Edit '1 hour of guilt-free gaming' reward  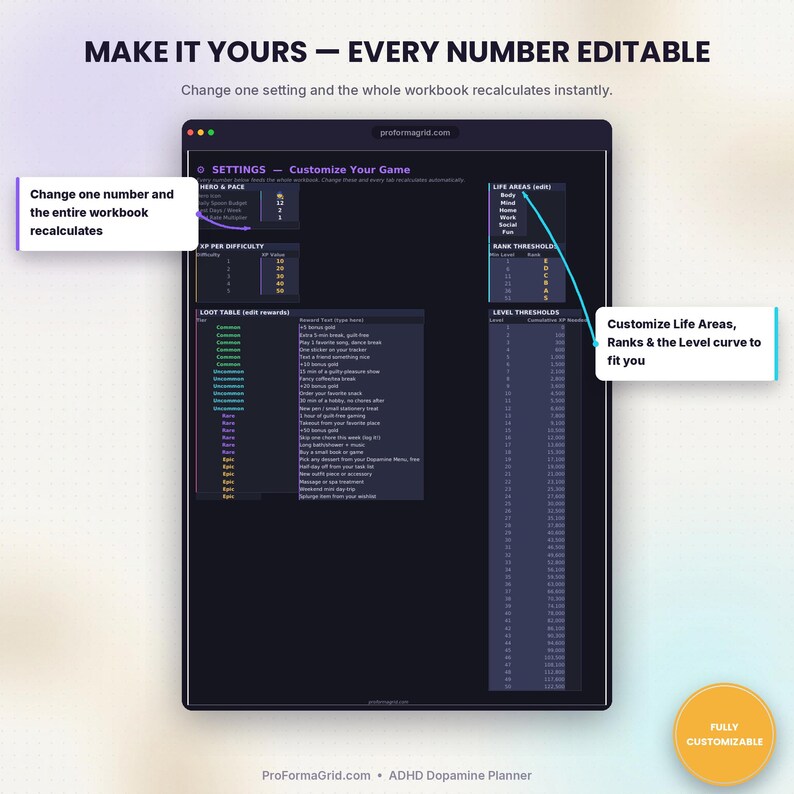361,416
